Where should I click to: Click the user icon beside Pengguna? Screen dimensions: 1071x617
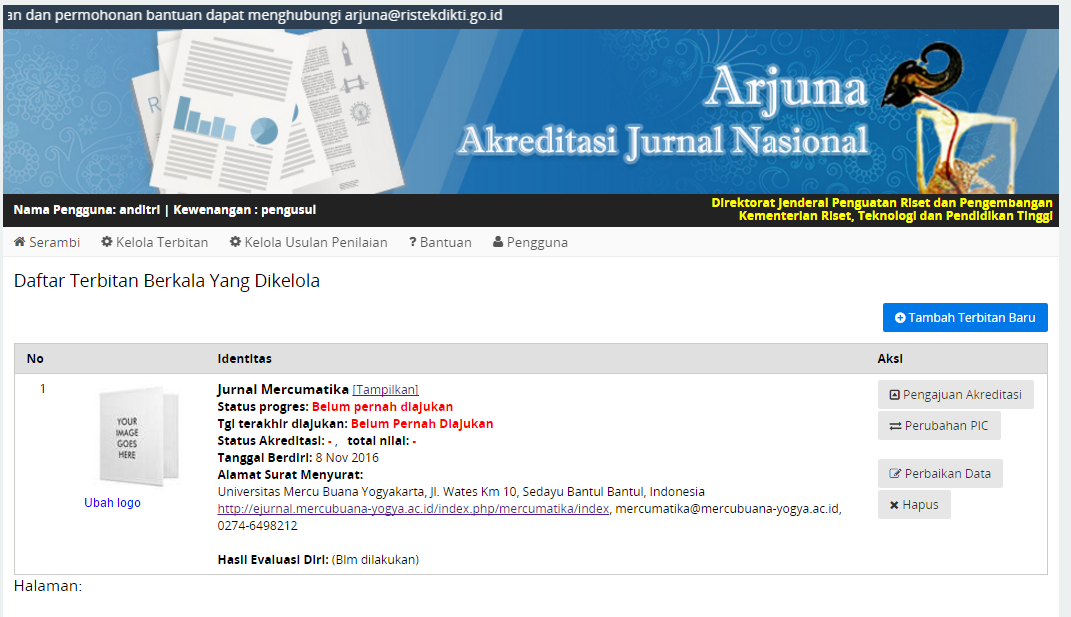coord(498,242)
